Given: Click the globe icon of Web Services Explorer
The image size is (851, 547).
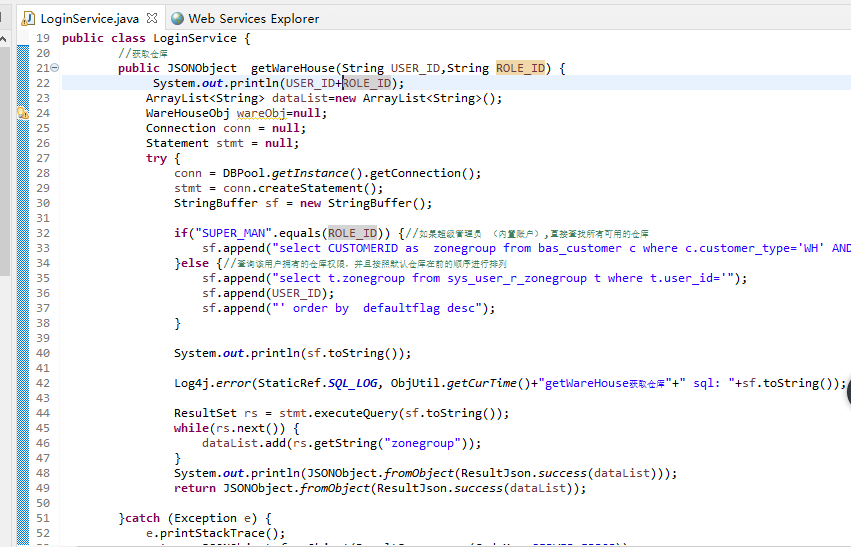Looking at the screenshot, I should click(x=177, y=18).
